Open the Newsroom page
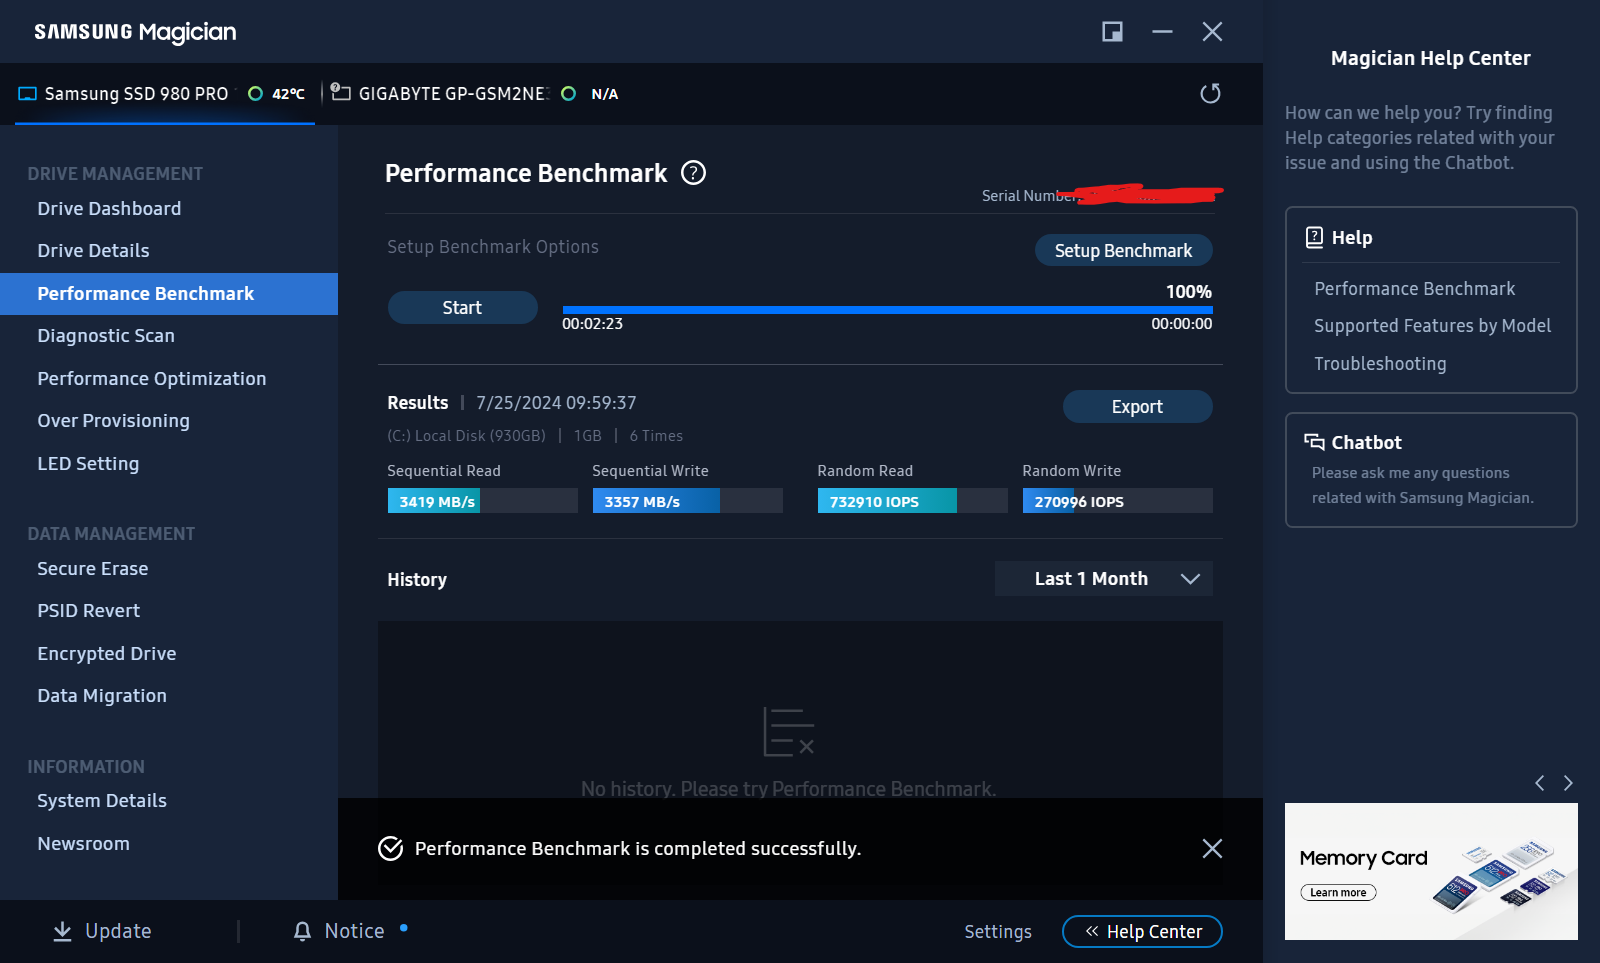Image resolution: width=1600 pixels, height=963 pixels. [x=84, y=844]
